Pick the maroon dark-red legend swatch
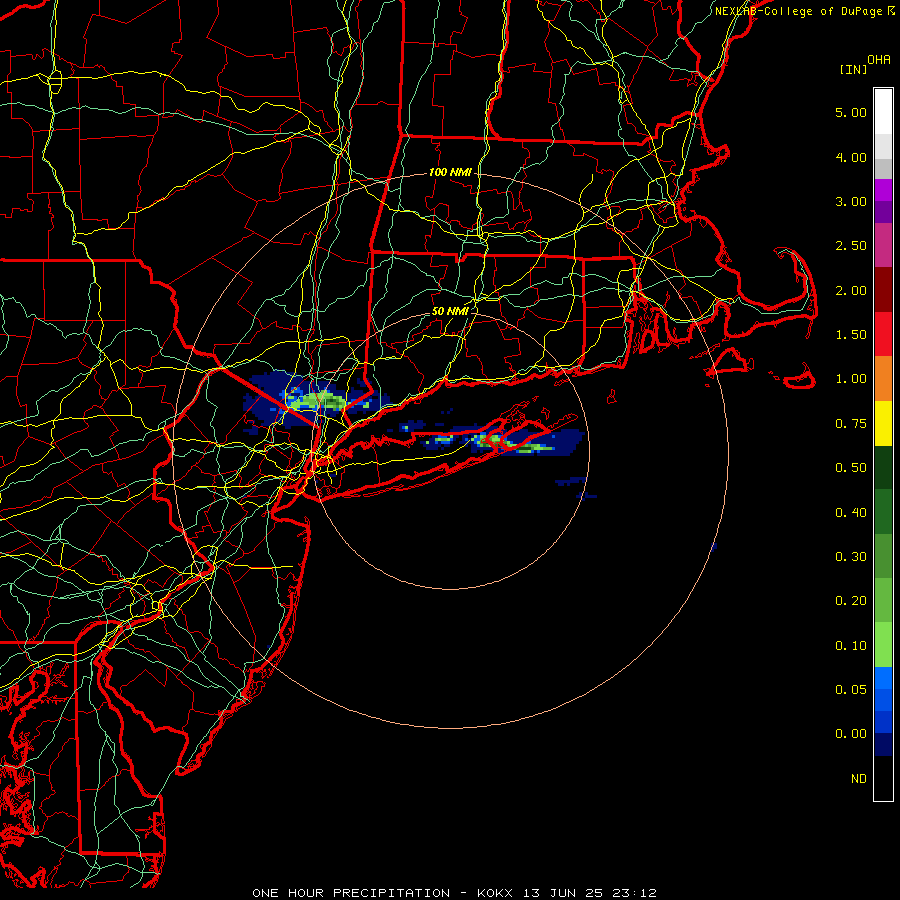 pyautogui.click(x=883, y=290)
